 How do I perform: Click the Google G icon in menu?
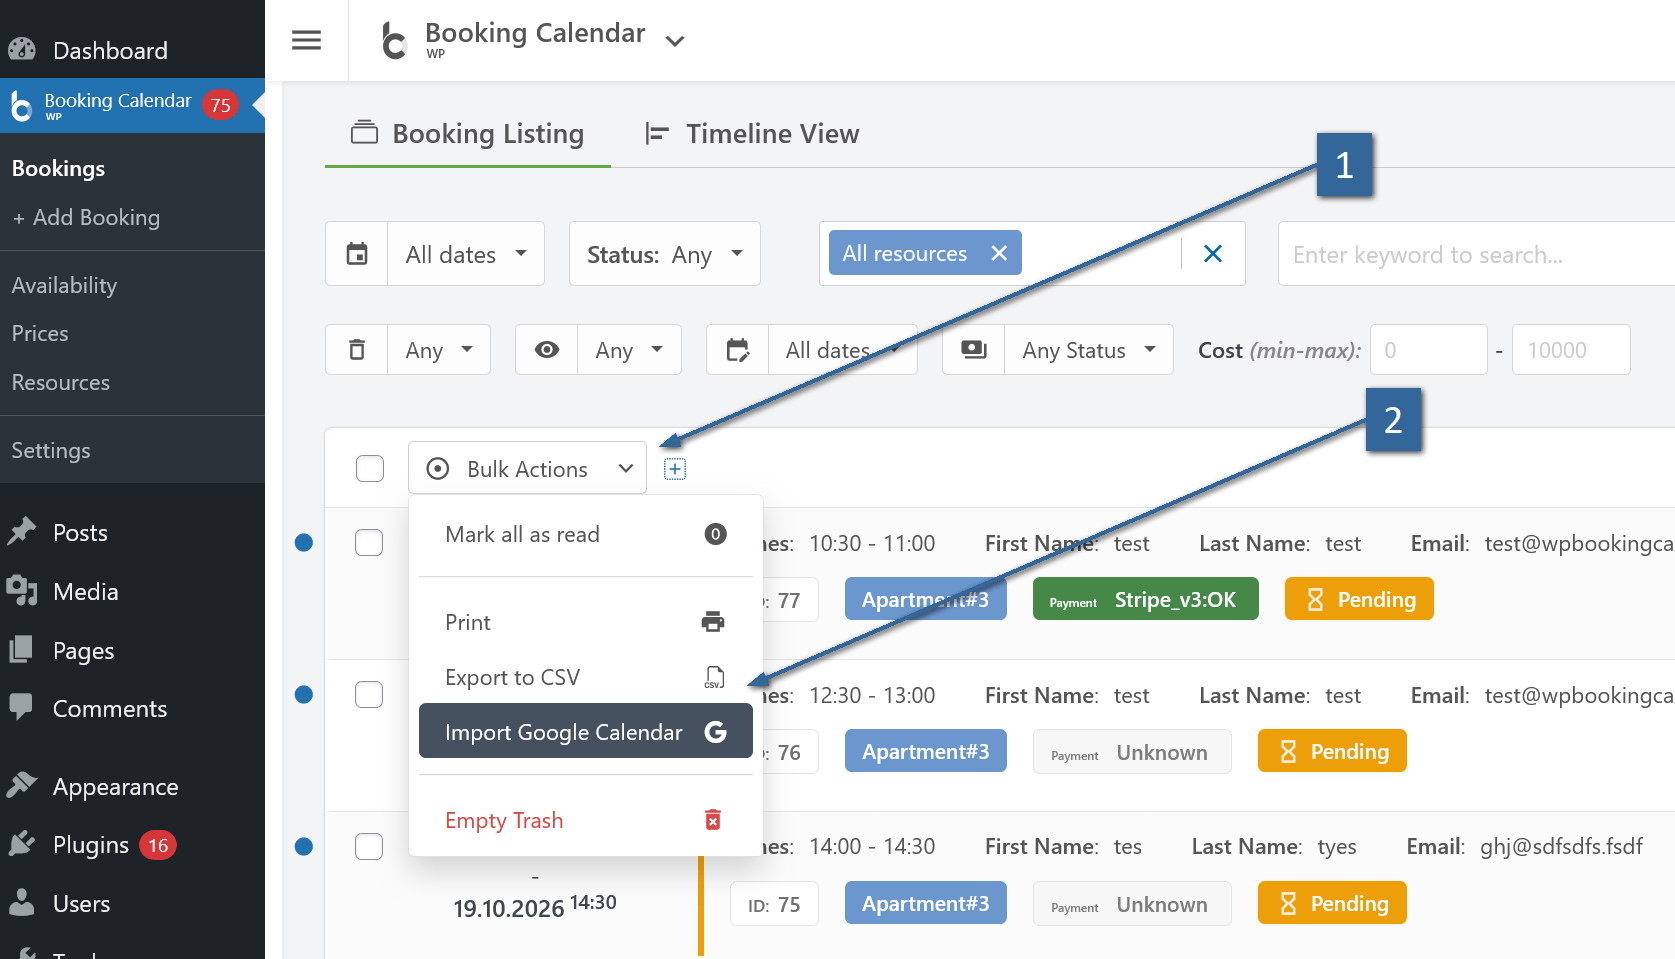tap(715, 732)
